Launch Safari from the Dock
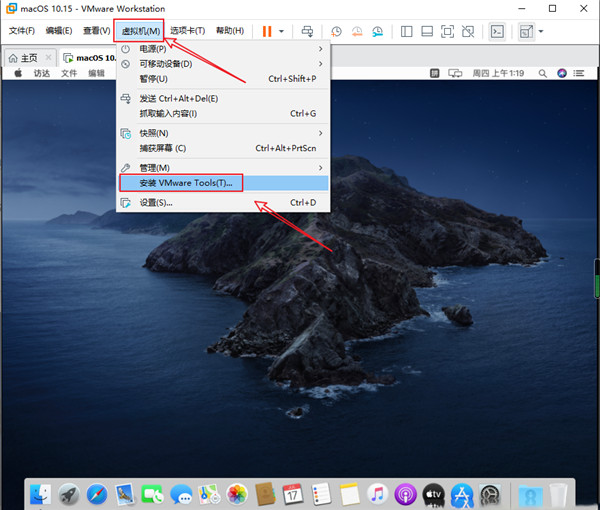 click(x=97, y=494)
